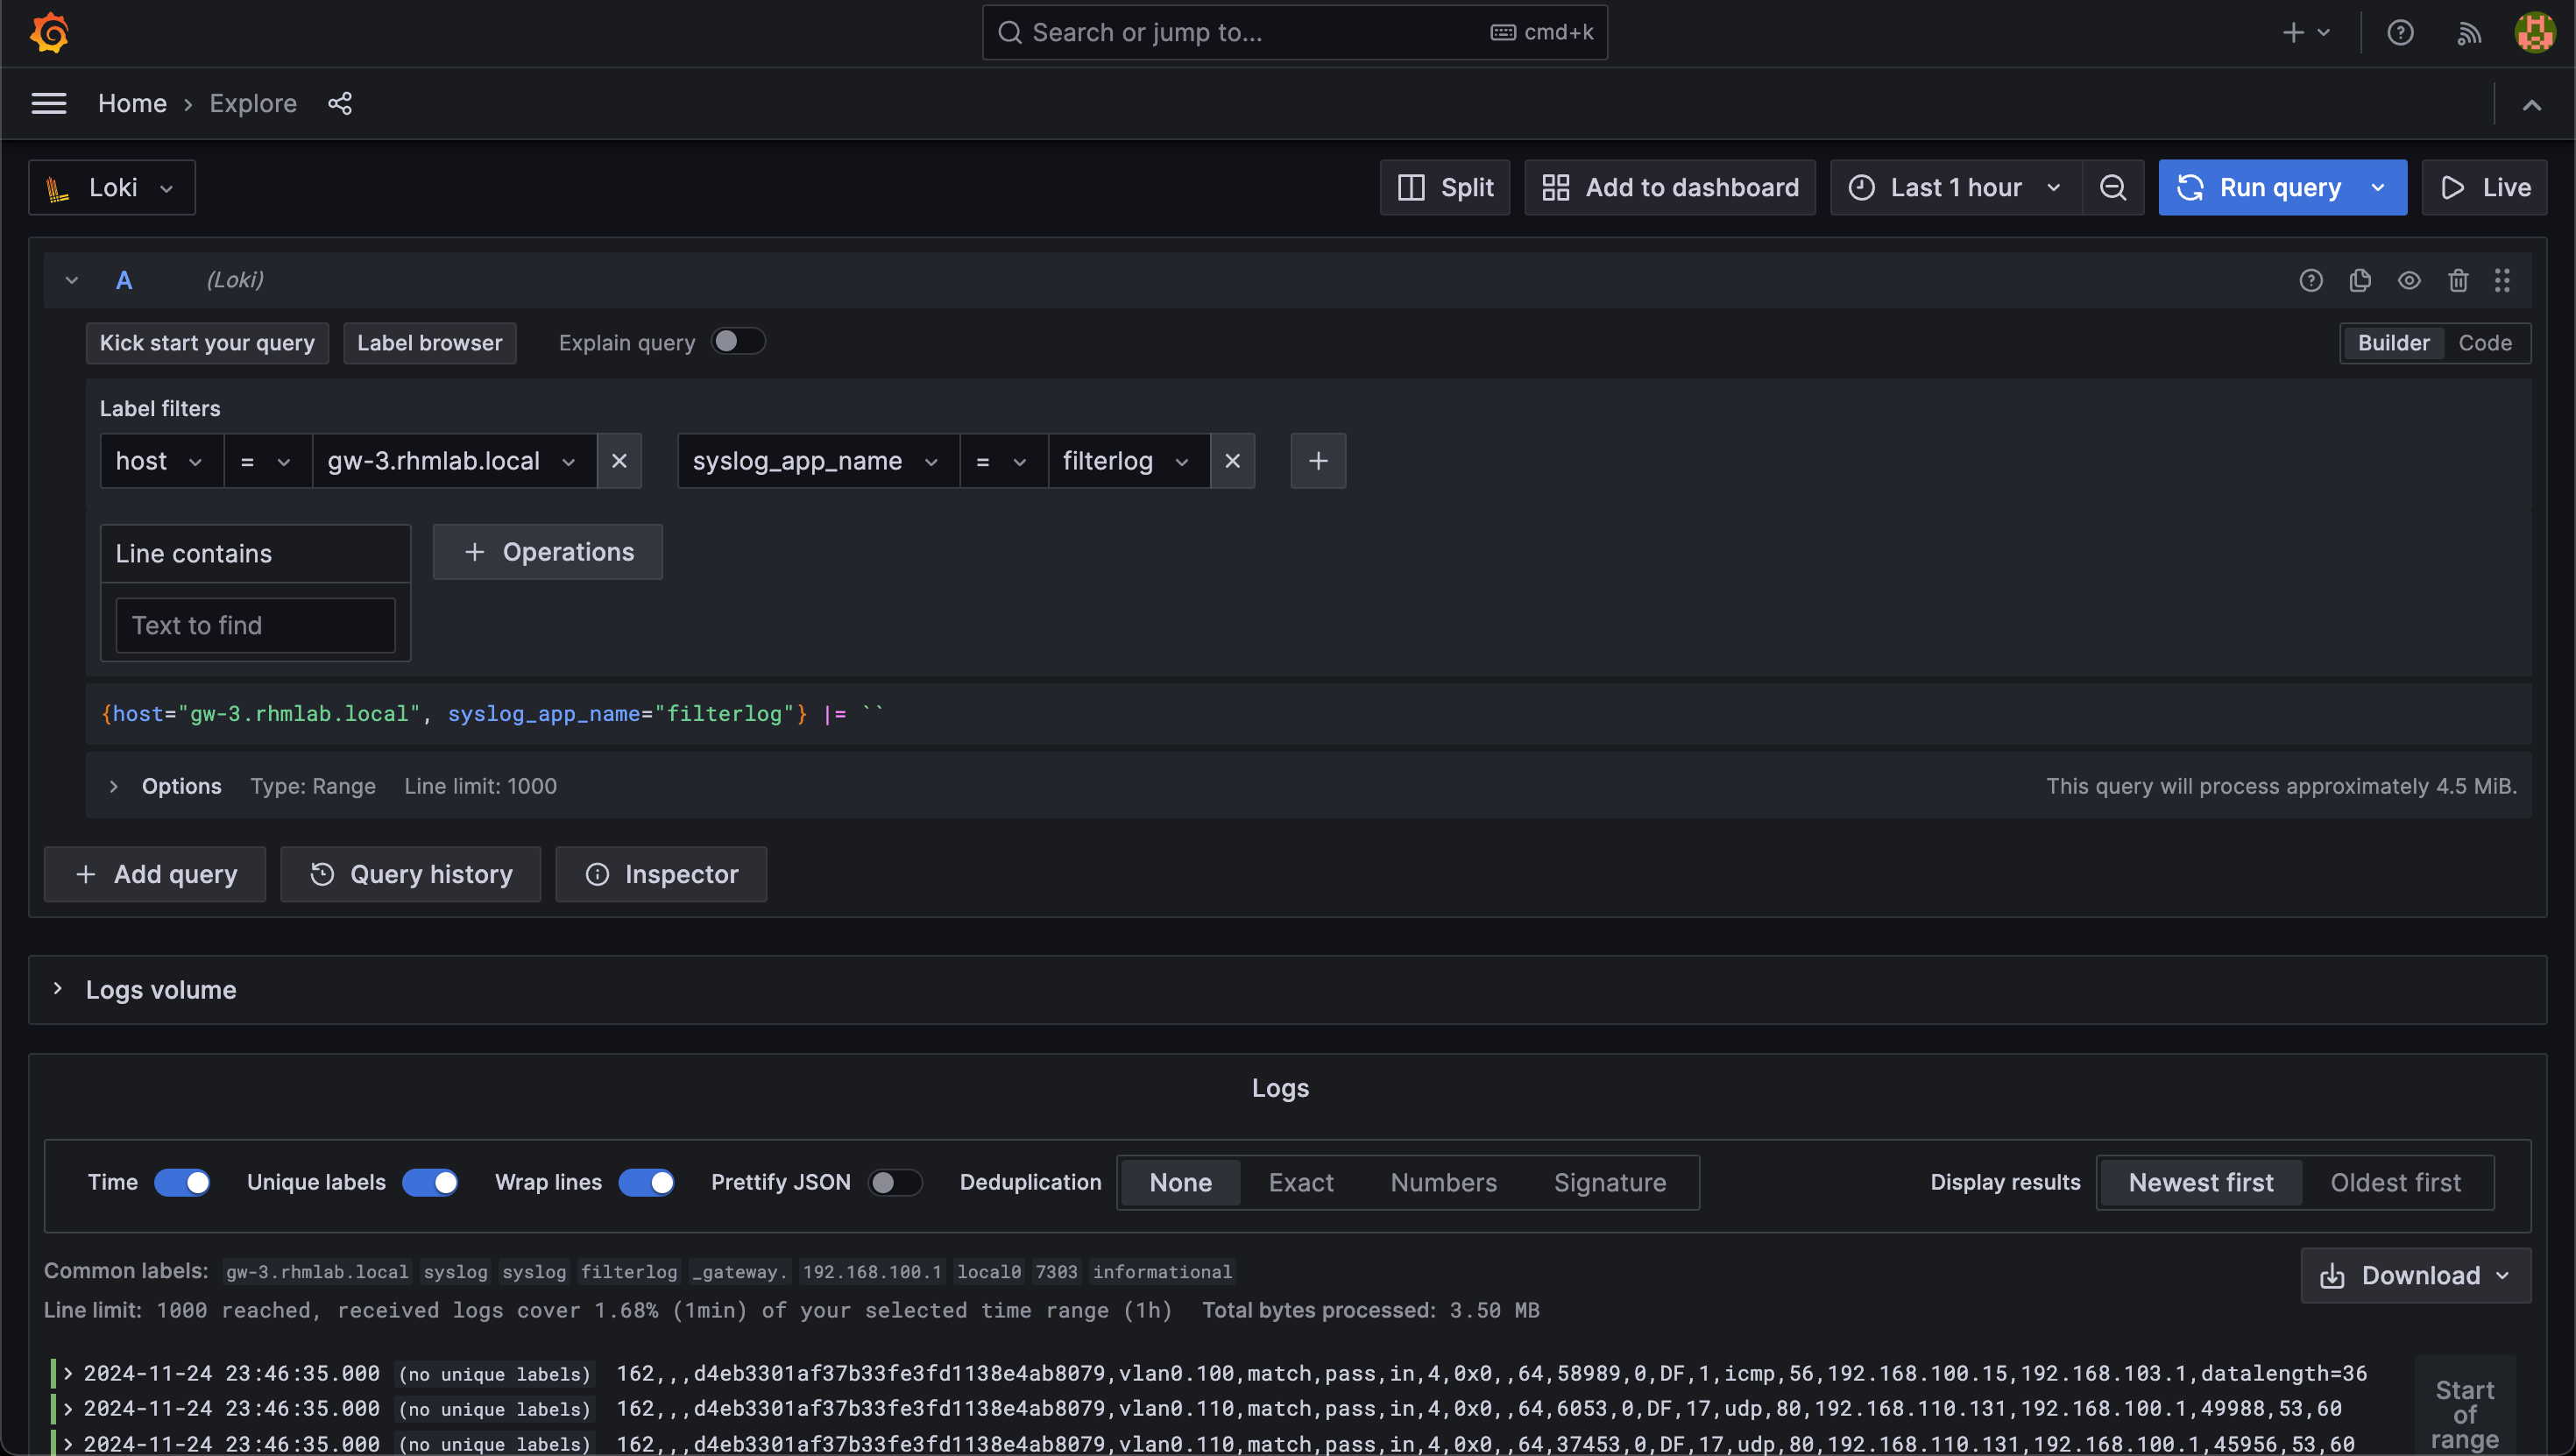Display results Newest first
Image resolution: width=2576 pixels, height=1456 pixels.
pos(2200,1183)
